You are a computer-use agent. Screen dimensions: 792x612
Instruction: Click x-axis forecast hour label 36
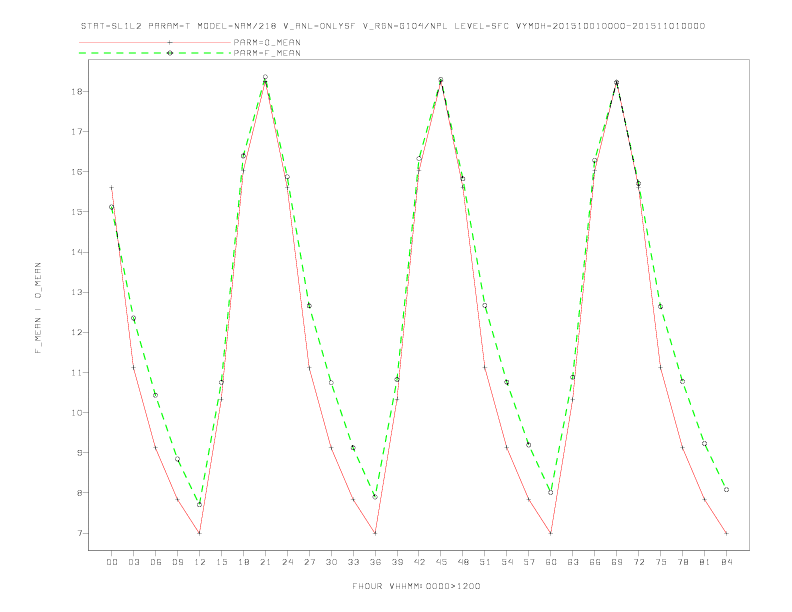click(375, 562)
